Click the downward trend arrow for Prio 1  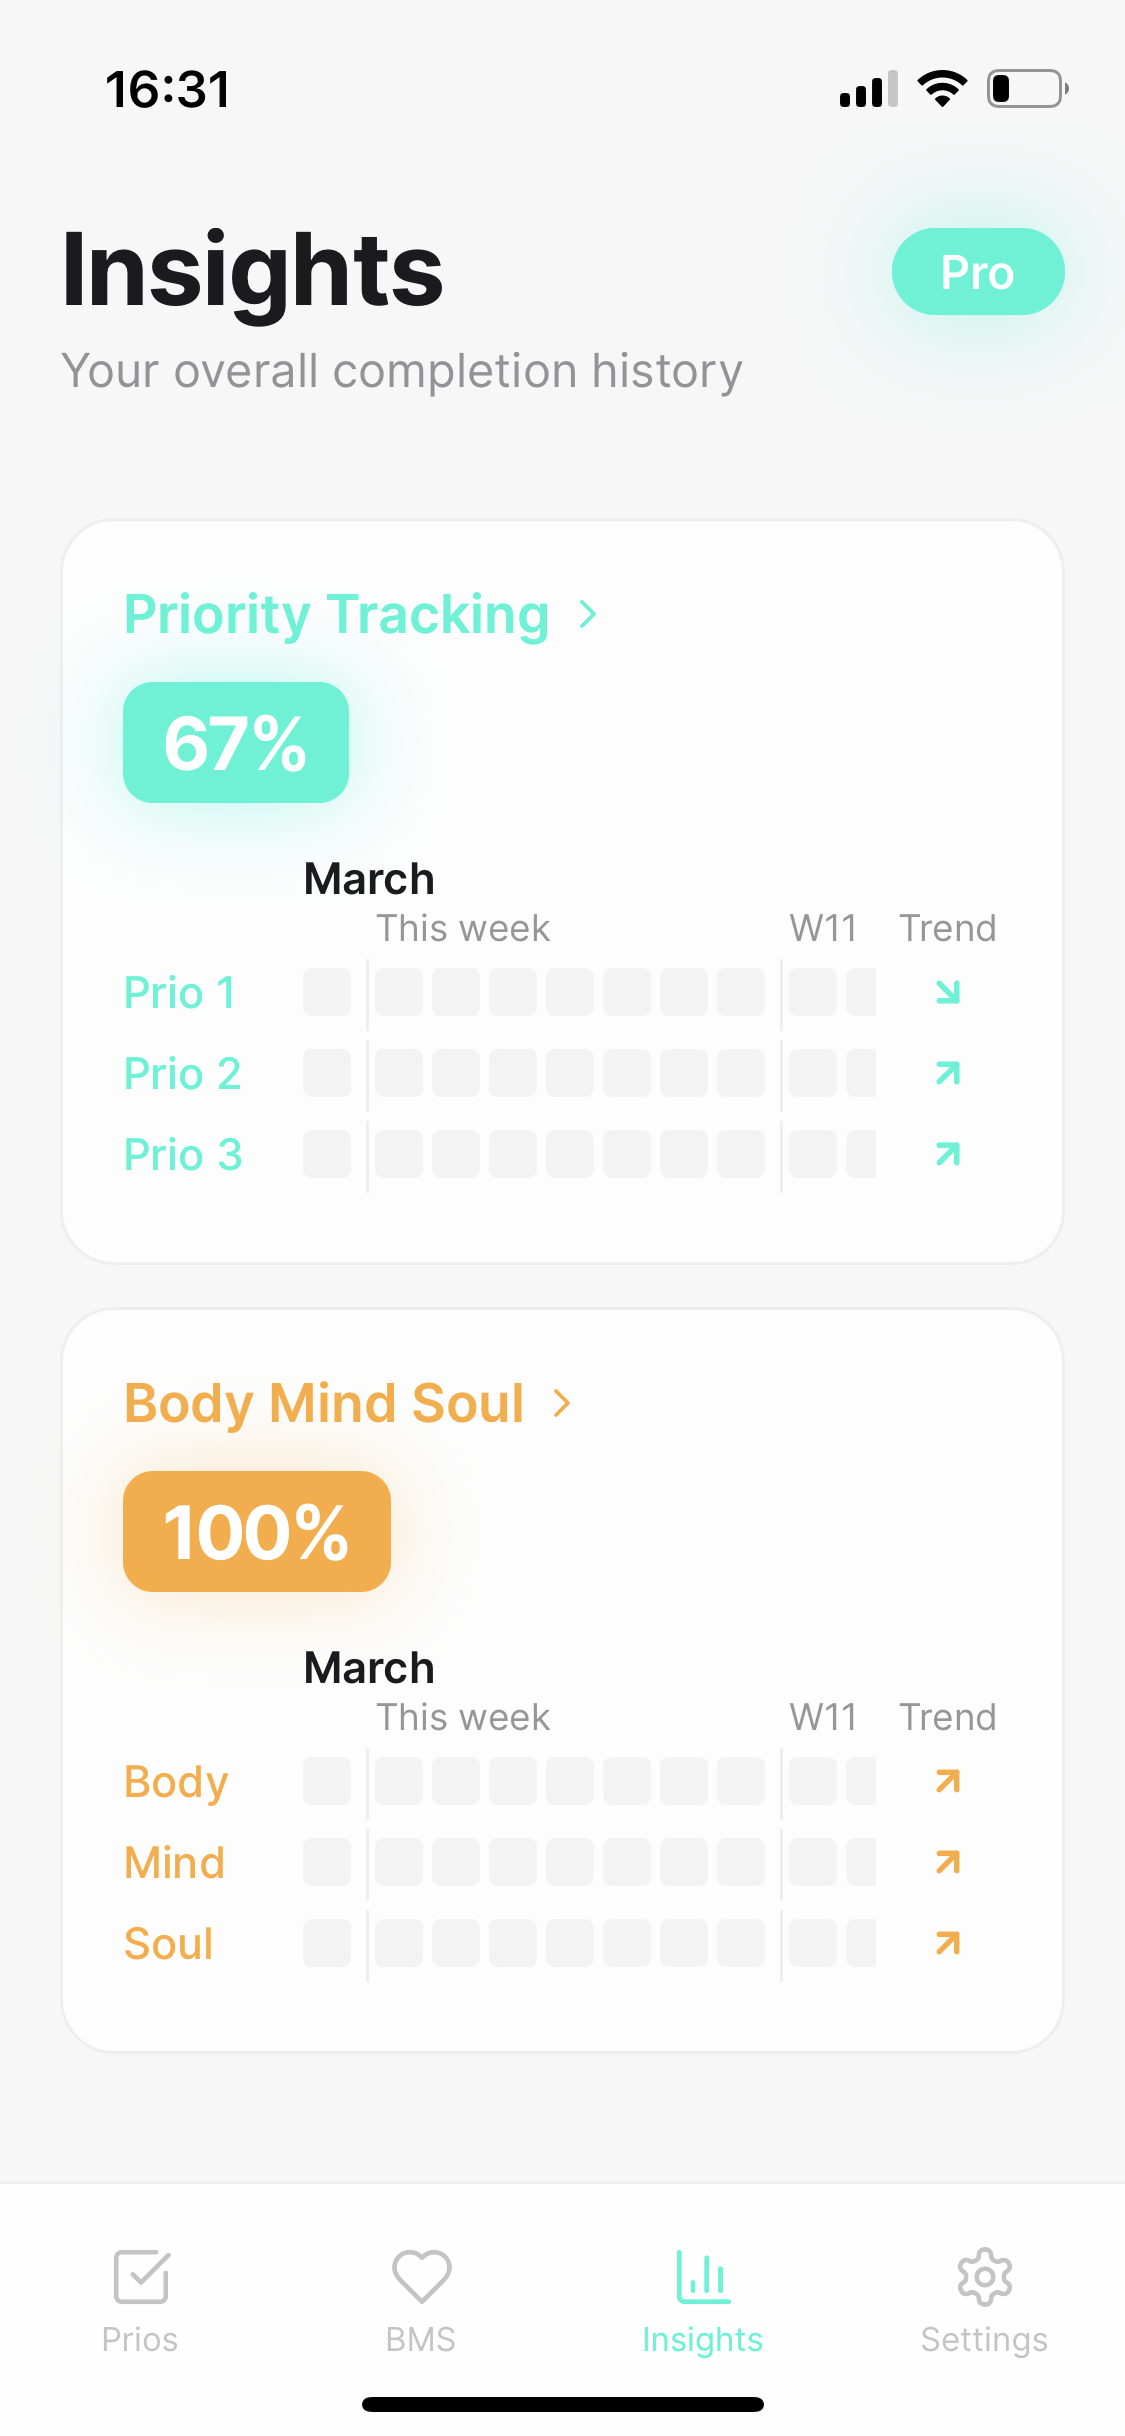click(946, 992)
